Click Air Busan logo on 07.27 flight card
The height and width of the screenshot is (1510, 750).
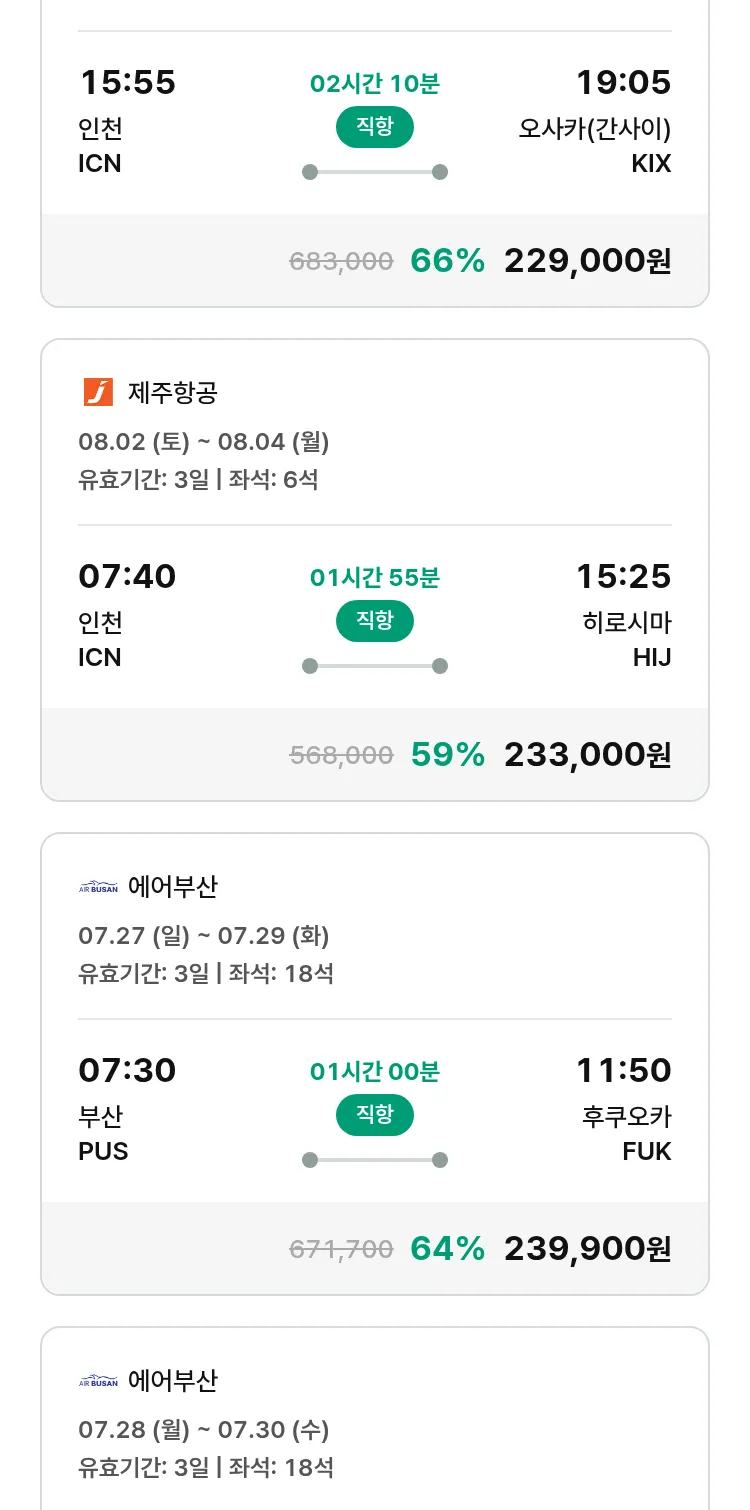(98, 887)
